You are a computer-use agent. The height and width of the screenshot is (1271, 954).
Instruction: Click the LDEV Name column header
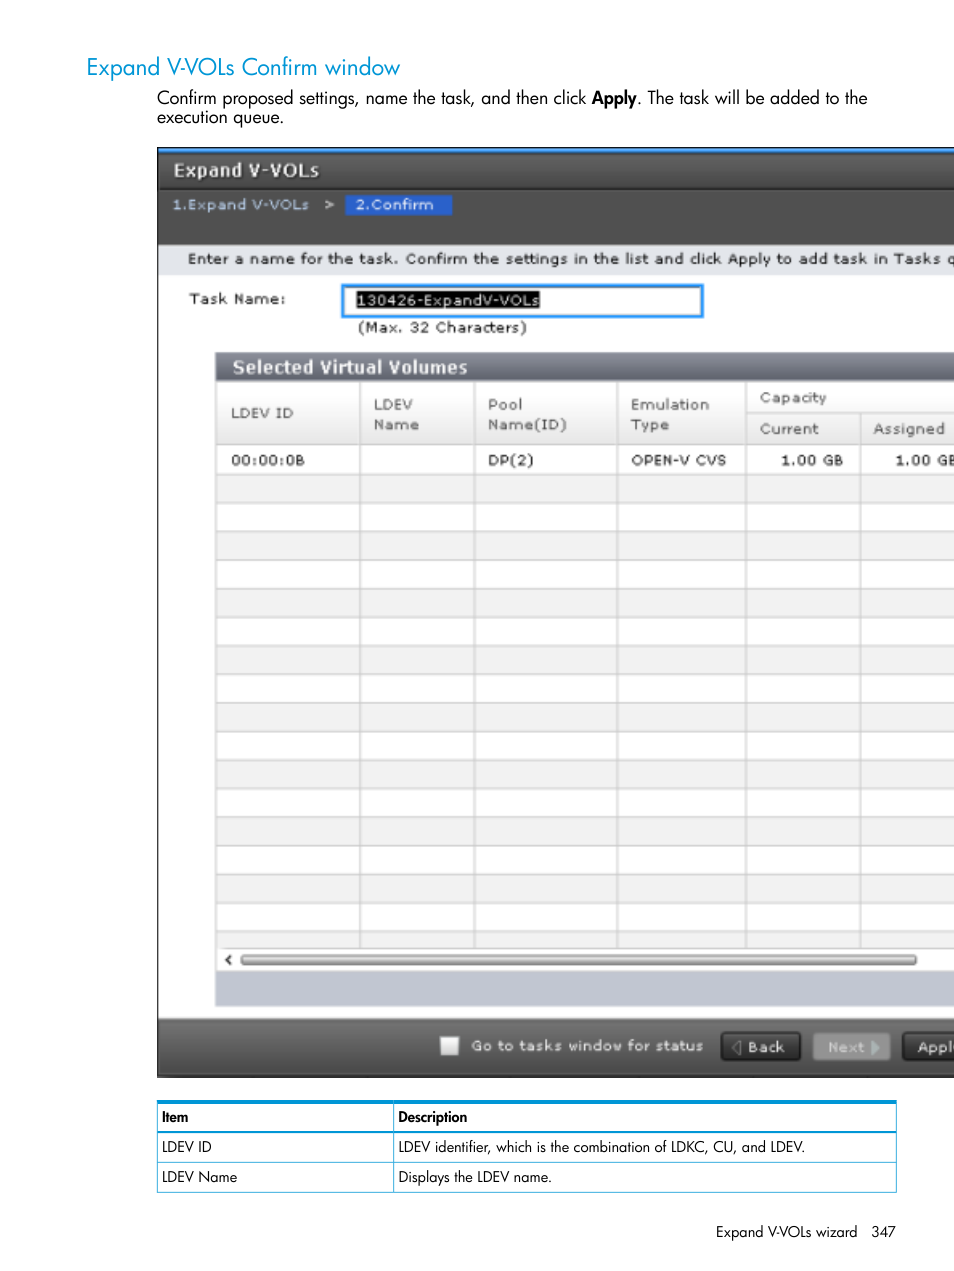[417, 413]
